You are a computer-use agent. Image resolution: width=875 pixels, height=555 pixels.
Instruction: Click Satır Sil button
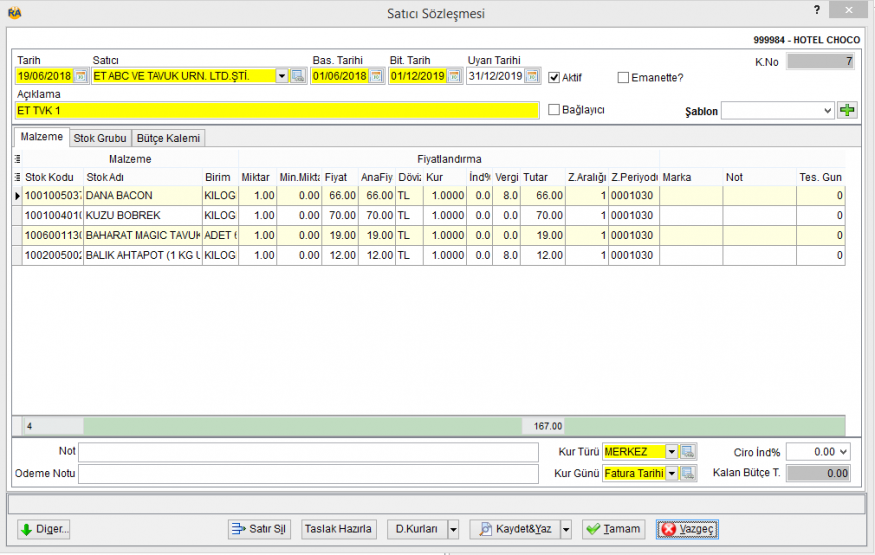pos(259,529)
